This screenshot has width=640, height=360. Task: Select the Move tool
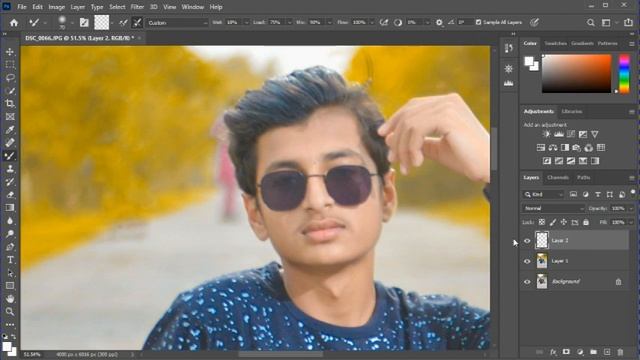pyautogui.click(x=10, y=52)
